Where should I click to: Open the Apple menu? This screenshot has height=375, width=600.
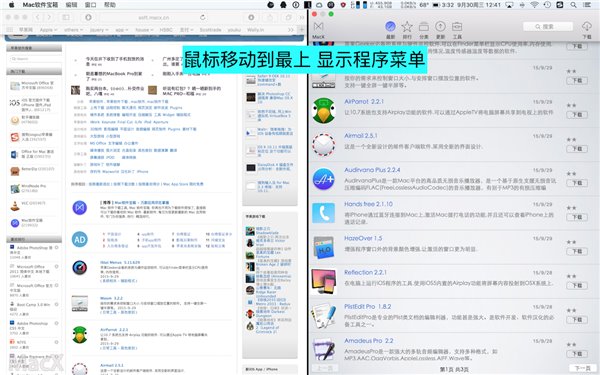tap(11, 5)
